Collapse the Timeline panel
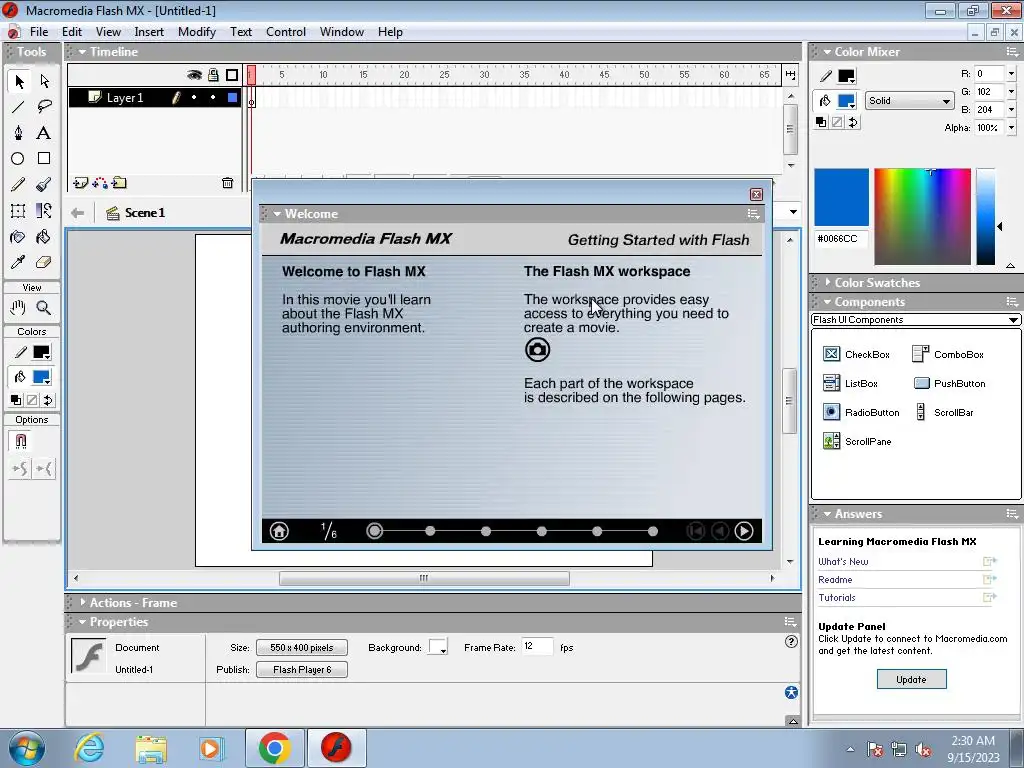 (82, 52)
